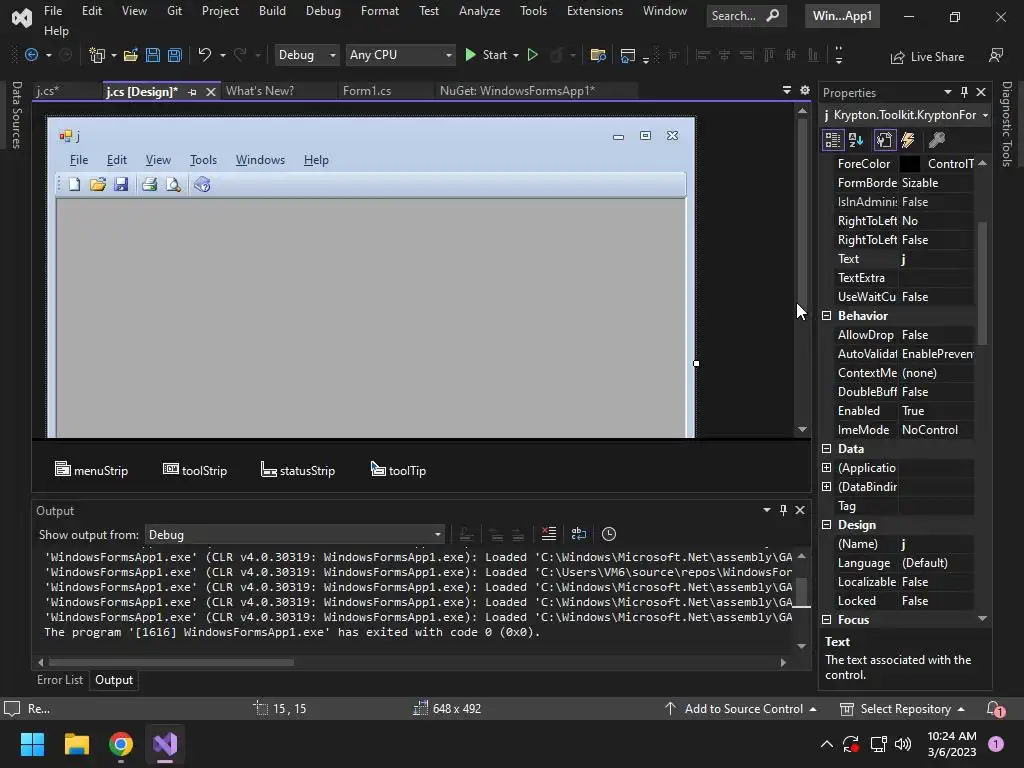The height and width of the screenshot is (768, 1024).
Task: Show Properties in Categorized view
Action: point(833,140)
